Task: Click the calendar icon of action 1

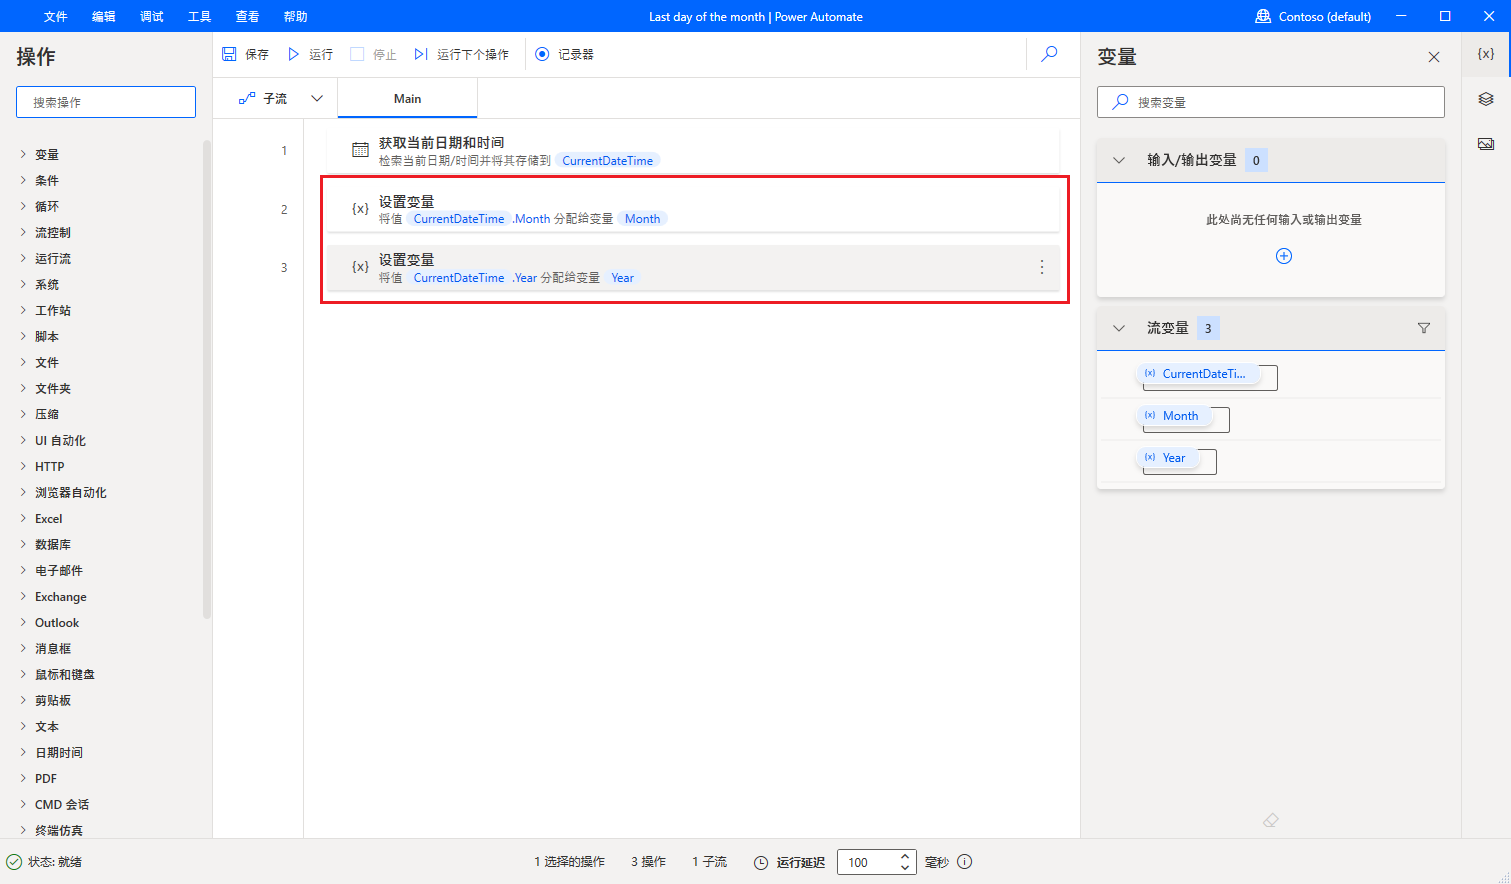Action: (x=360, y=150)
